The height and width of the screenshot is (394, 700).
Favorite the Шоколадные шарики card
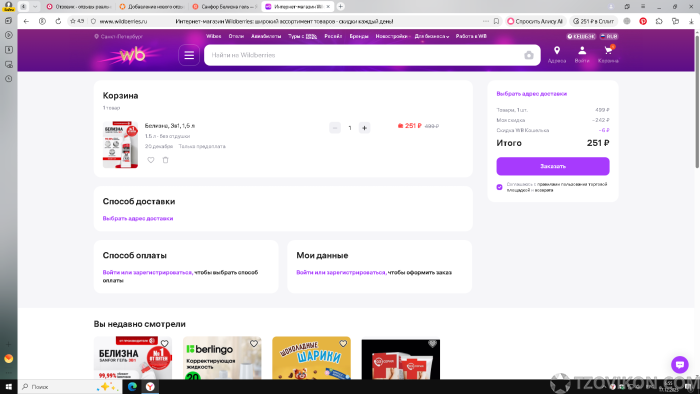(x=343, y=344)
